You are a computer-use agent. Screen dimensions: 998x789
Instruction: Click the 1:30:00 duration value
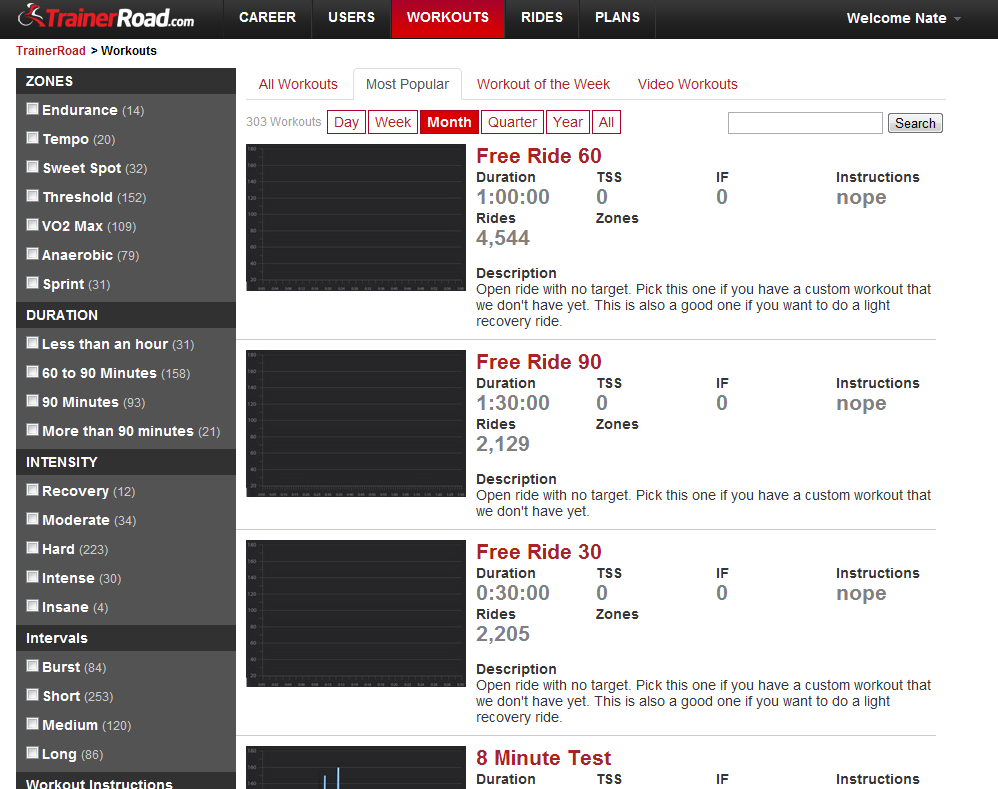(513, 403)
